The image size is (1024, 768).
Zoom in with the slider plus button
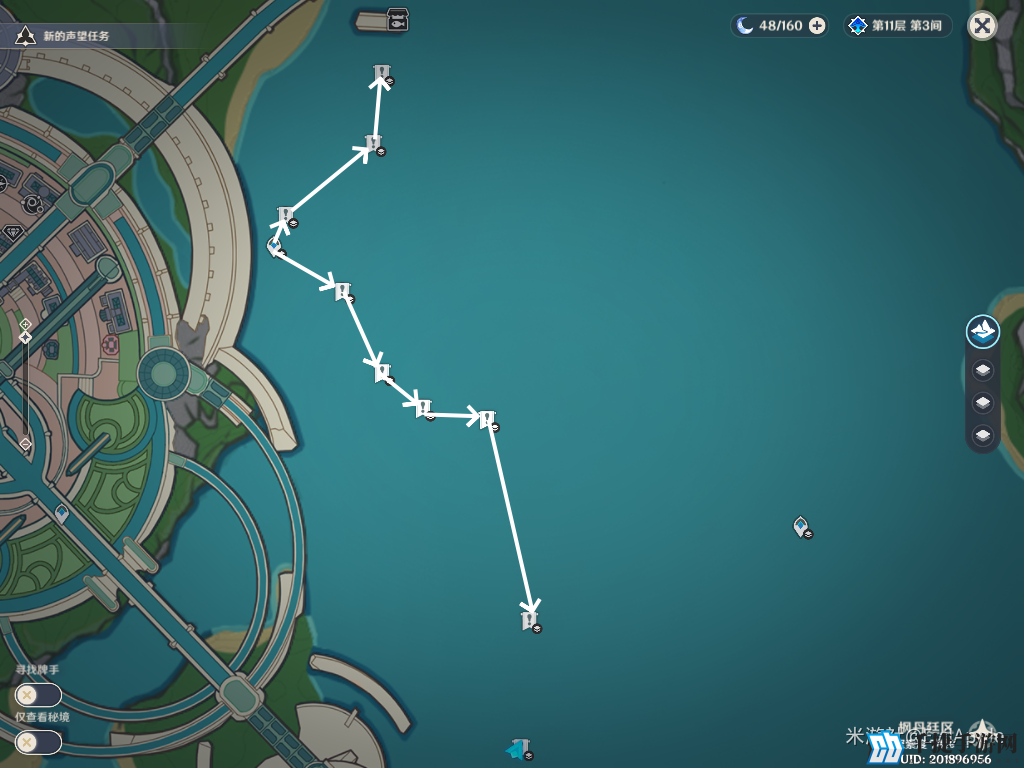tap(25, 324)
